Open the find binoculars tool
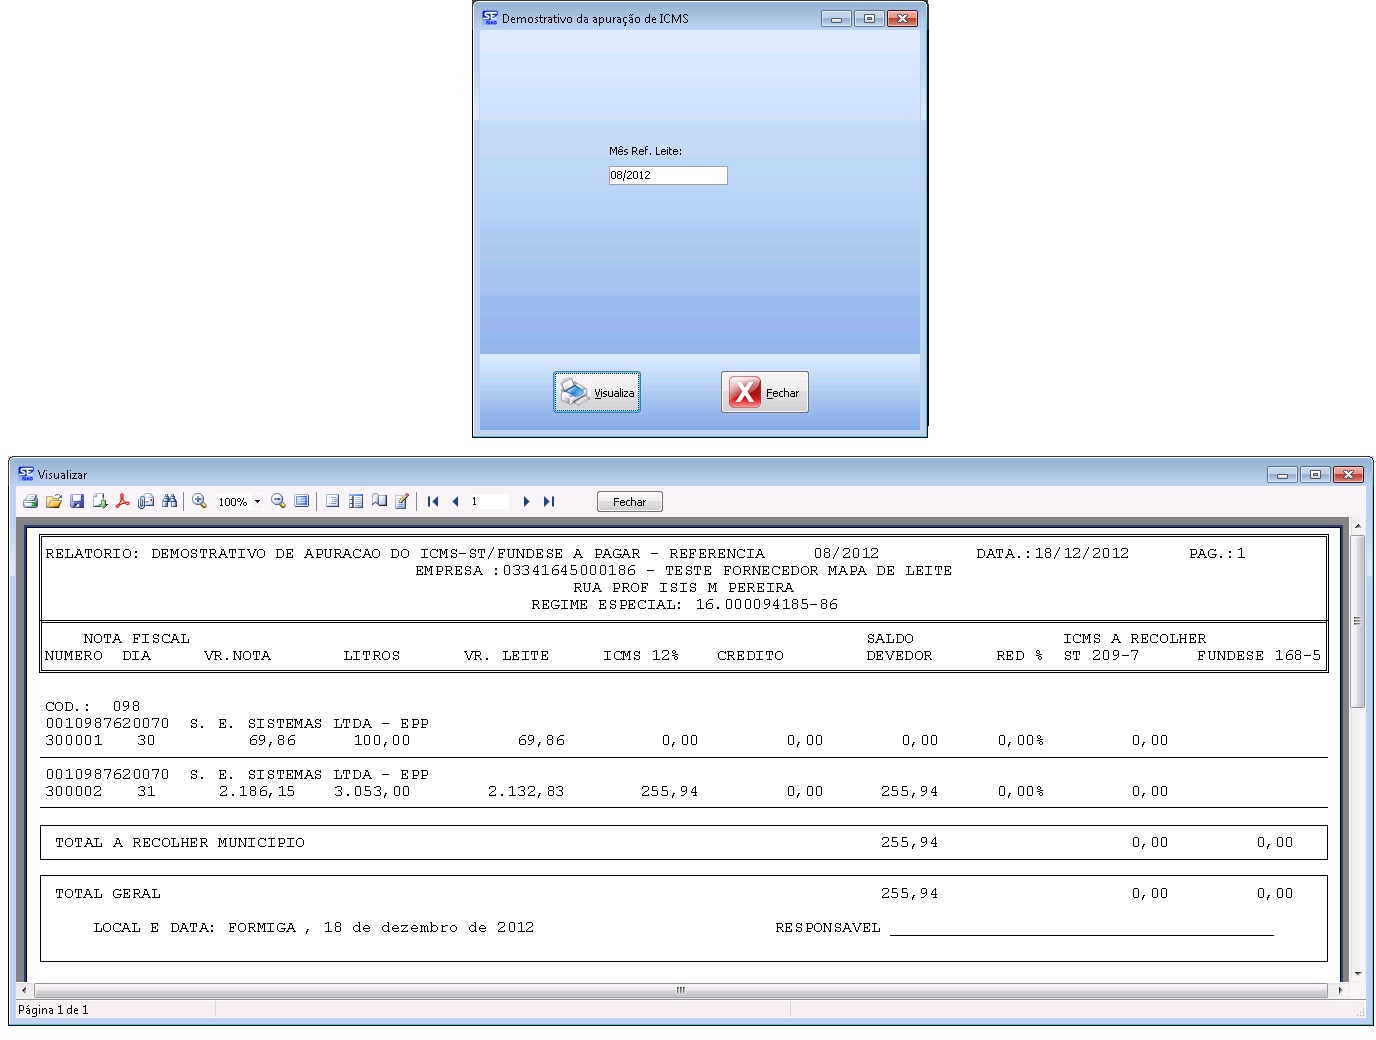1376x1040 pixels. tap(169, 501)
